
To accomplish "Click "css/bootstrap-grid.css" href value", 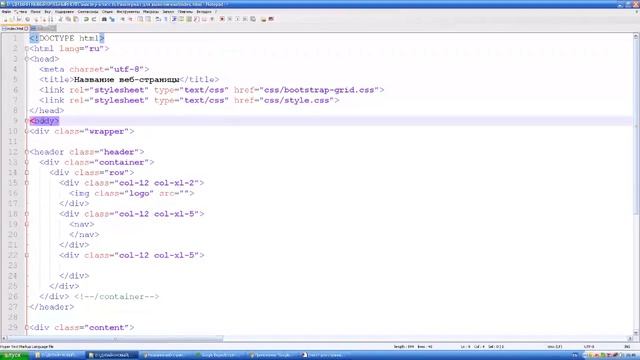I will tap(319, 90).
